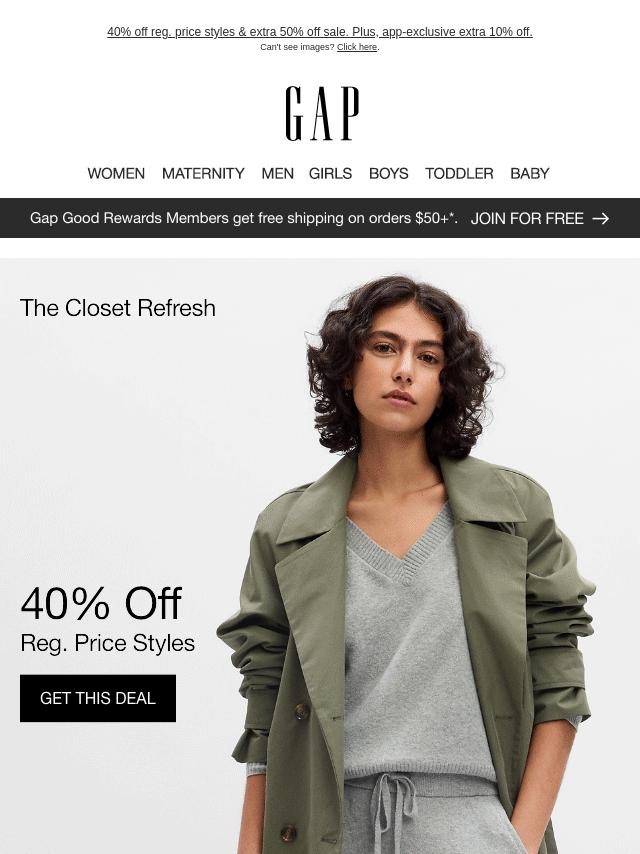640x854 pixels.
Task: Click the Gap logo
Action: click(x=322, y=113)
